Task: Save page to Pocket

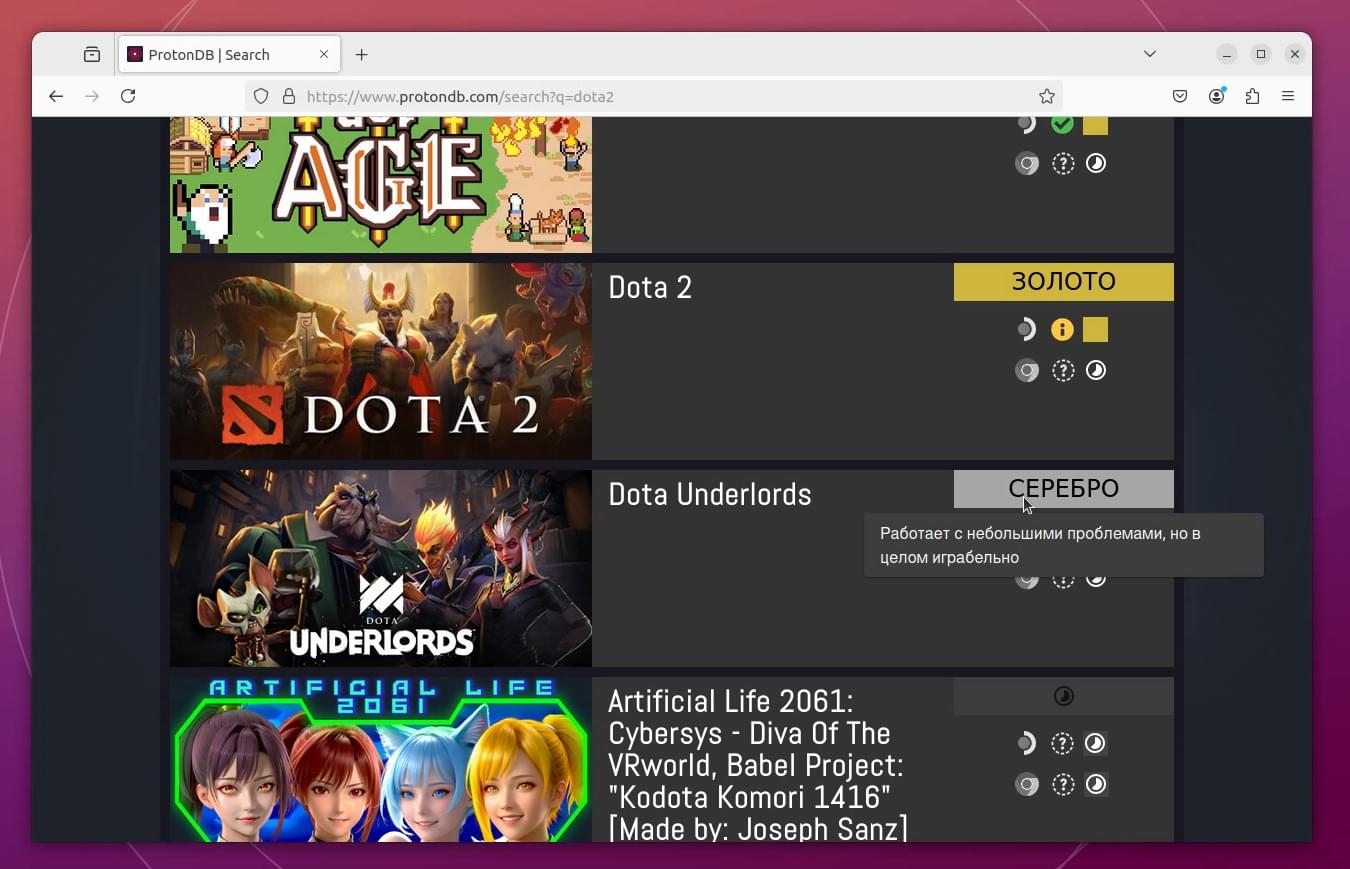Action: (x=1180, y=96)
